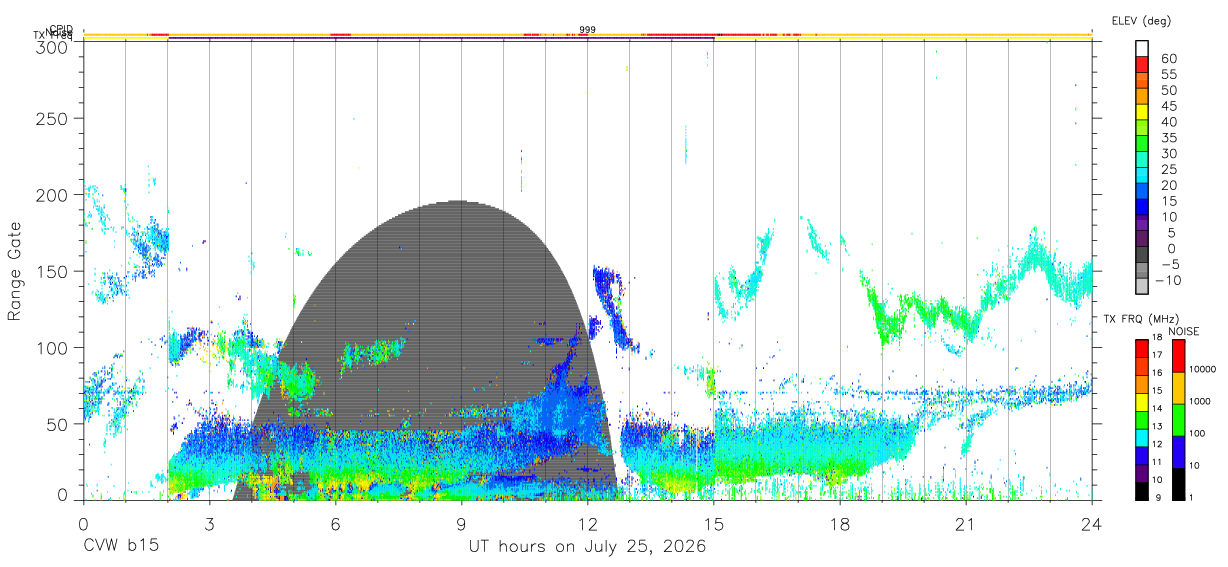Click y-axis tick label 50
Viewport: 1228px width, 567px height.
(x=55, y=424)
